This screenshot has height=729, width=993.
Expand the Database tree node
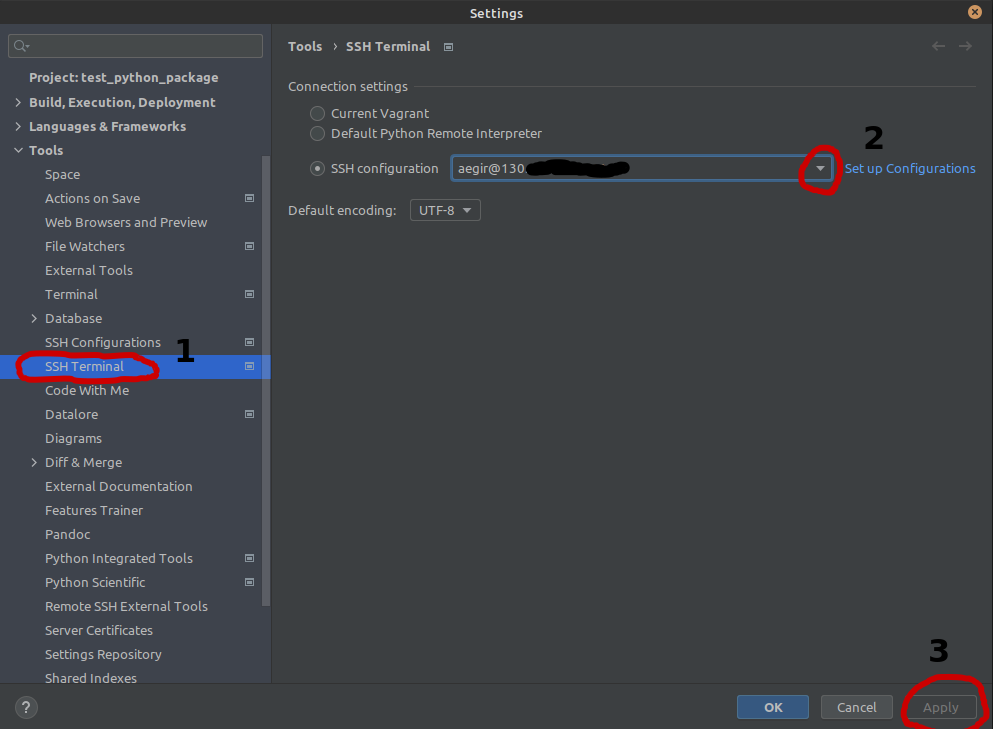[x=35, y=318]
